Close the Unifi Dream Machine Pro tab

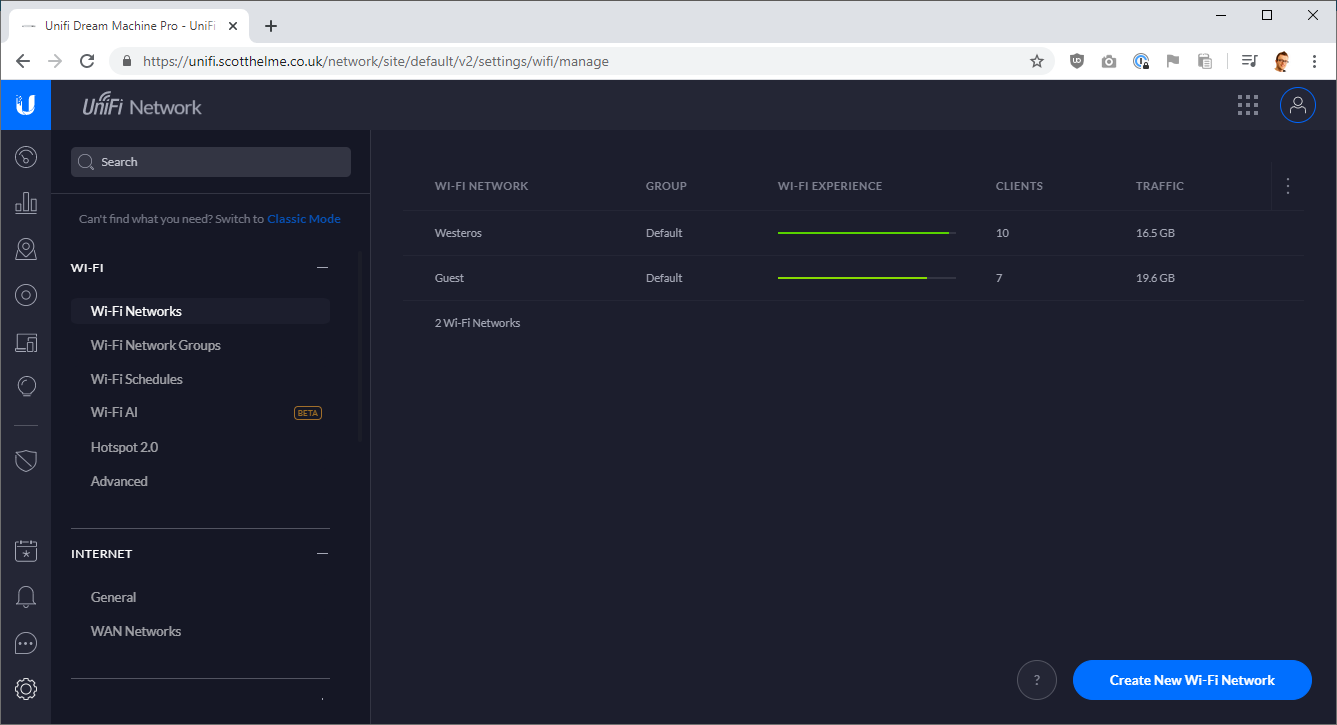click(232, 26)
